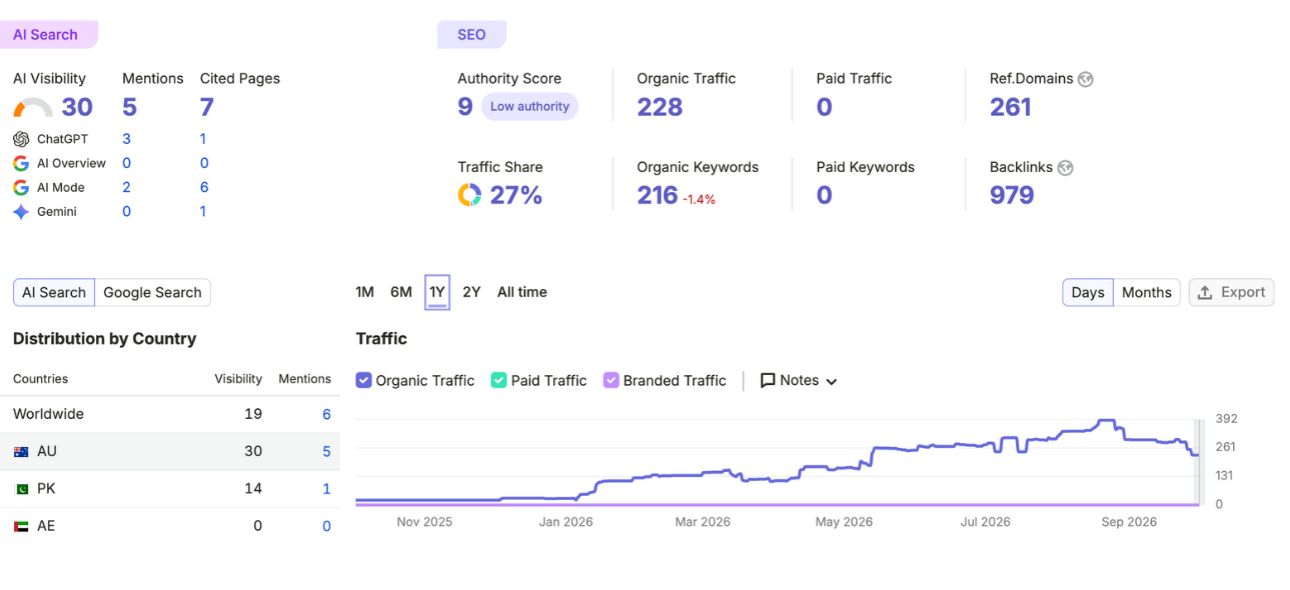Open total Mentions value 5
This screenshot has width=1290, height=590.
tap(130, 107)
